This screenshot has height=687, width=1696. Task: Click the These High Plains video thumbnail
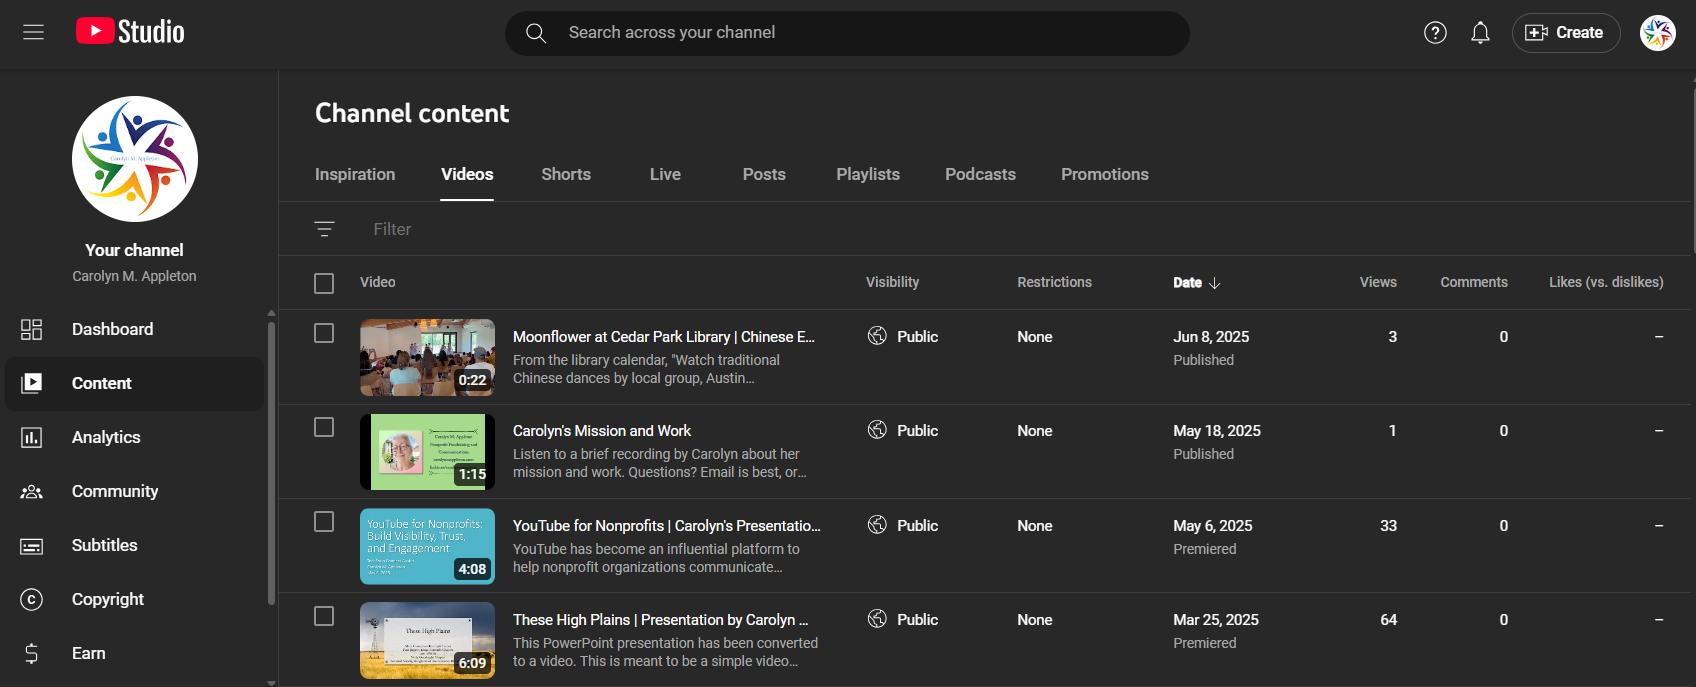427,640
